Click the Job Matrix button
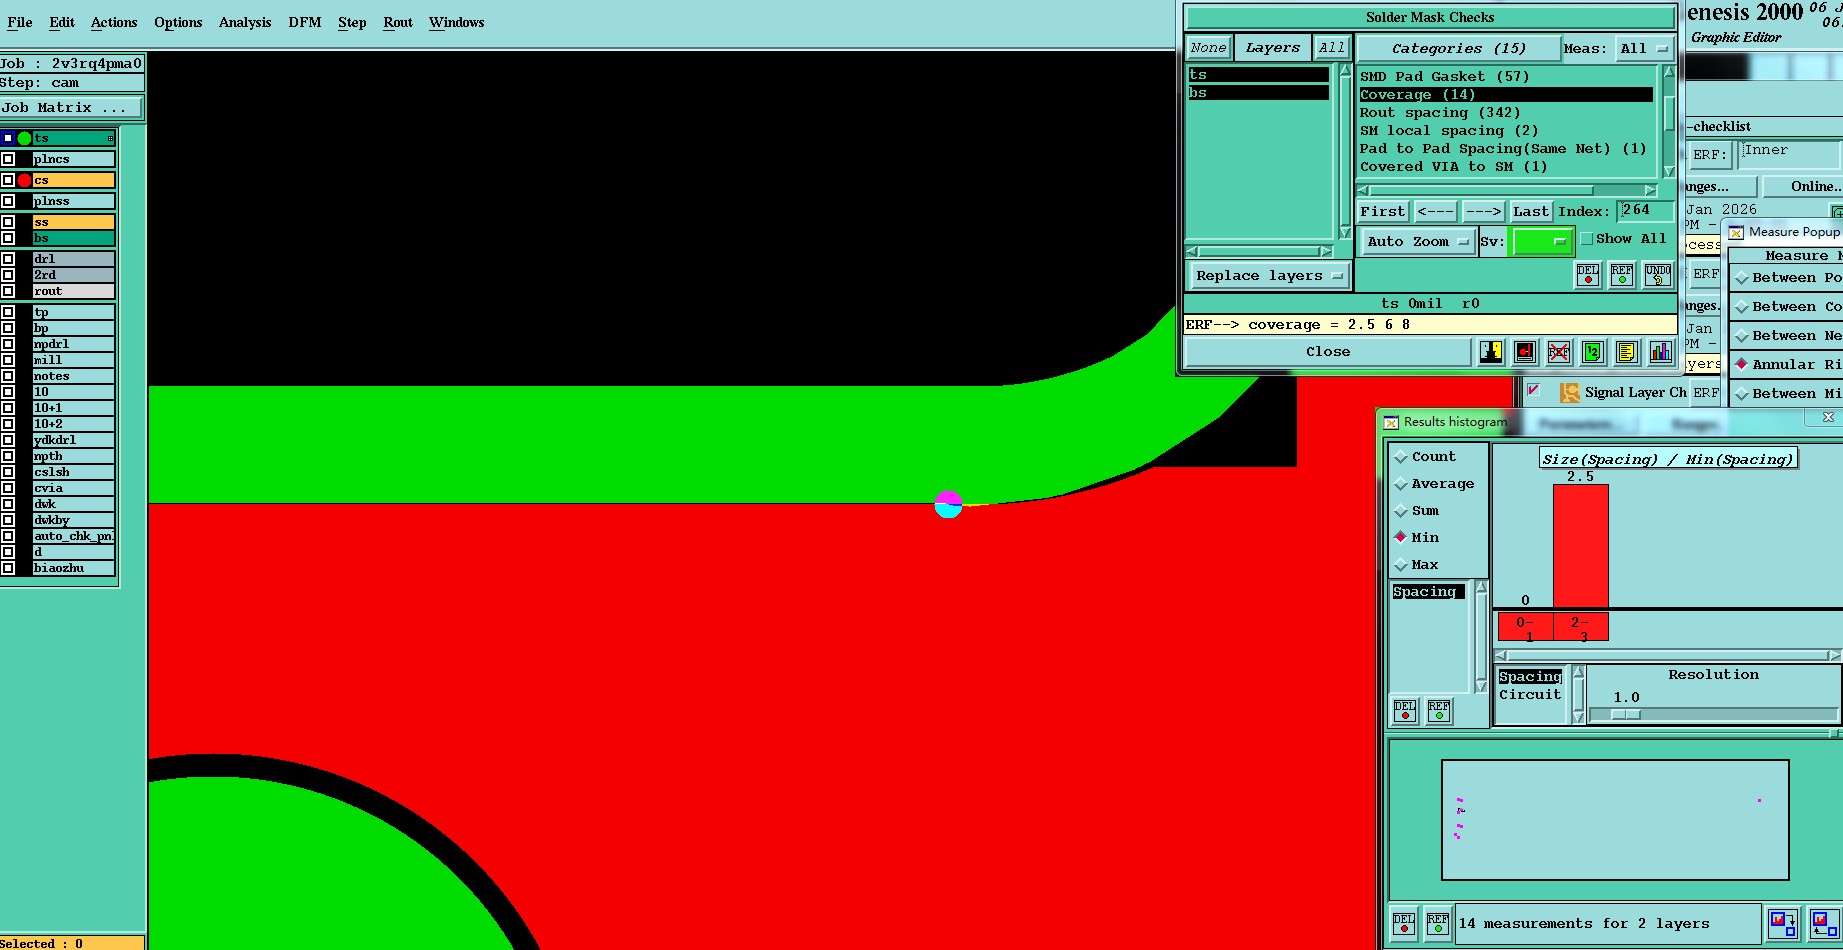The image size is (1843, 950). (71, 108)
